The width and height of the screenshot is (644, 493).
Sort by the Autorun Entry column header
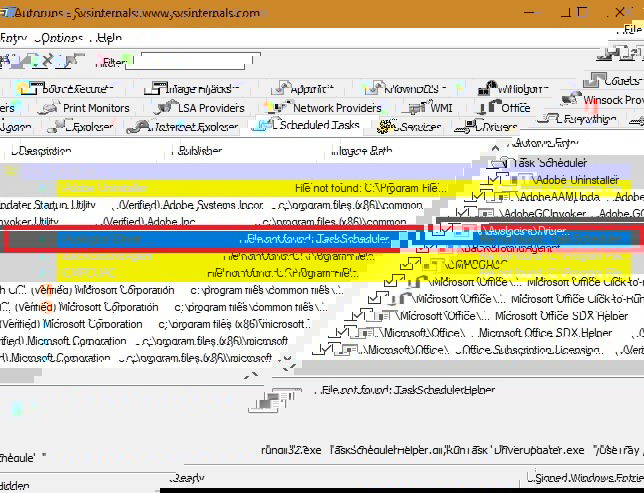(545, 143)
